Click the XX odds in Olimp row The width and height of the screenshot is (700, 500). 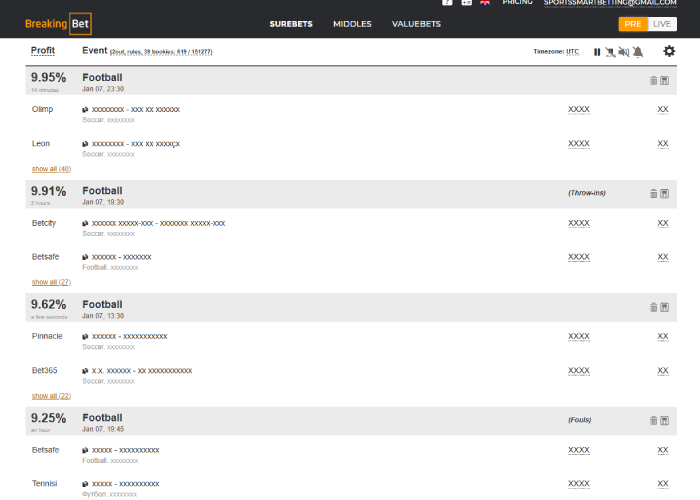click(x=663, y=109)
